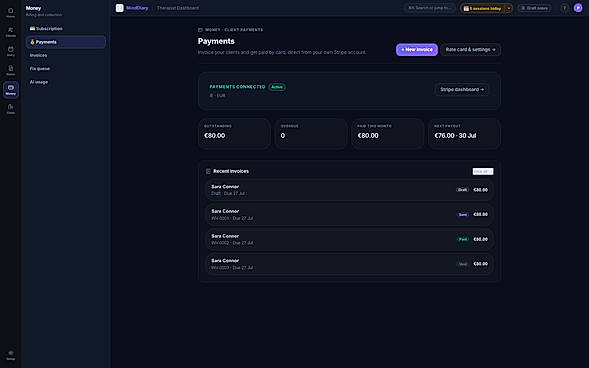Click the MindDiary brand name
The height and width of the screenshot is (368, 589).
click(x=137, y=8)
